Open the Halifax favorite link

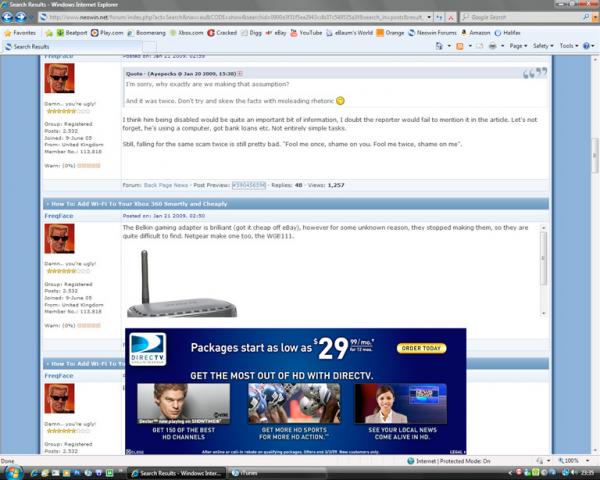point(507,33)
